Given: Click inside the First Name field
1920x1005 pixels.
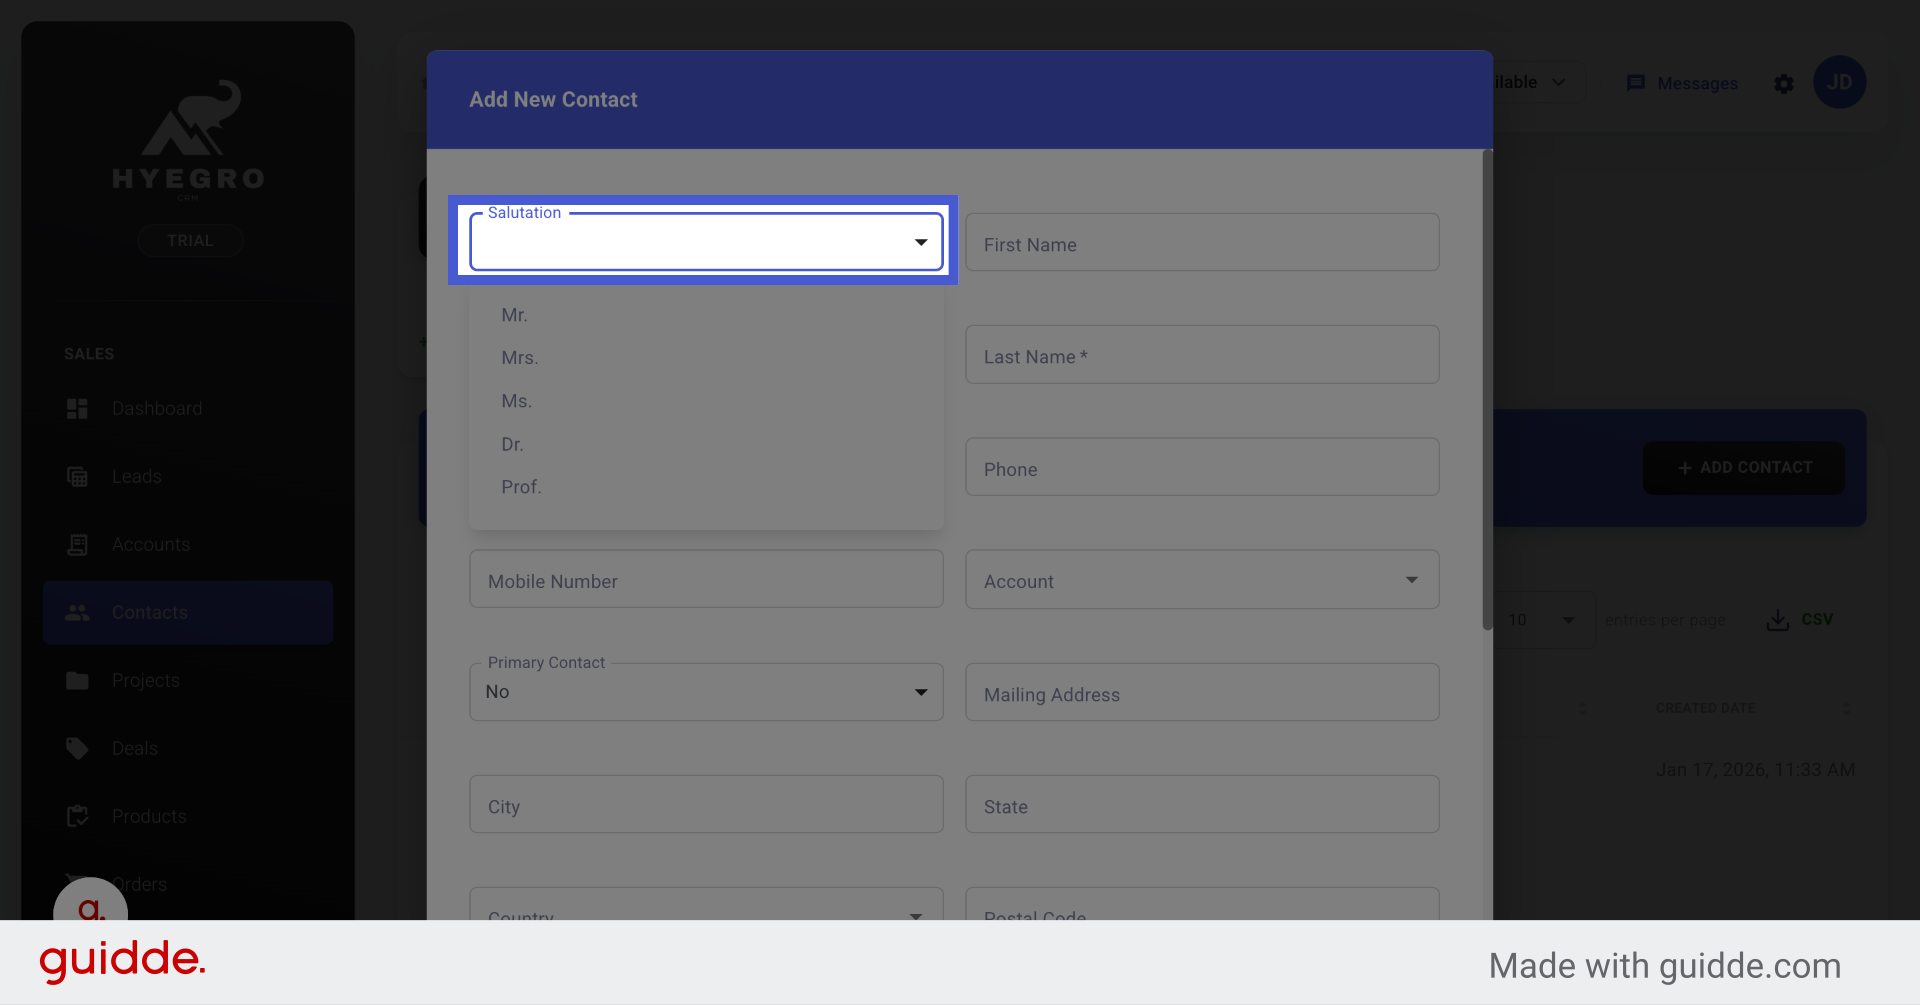Looking at the screenshot, I should click(x=1201, y=243).
